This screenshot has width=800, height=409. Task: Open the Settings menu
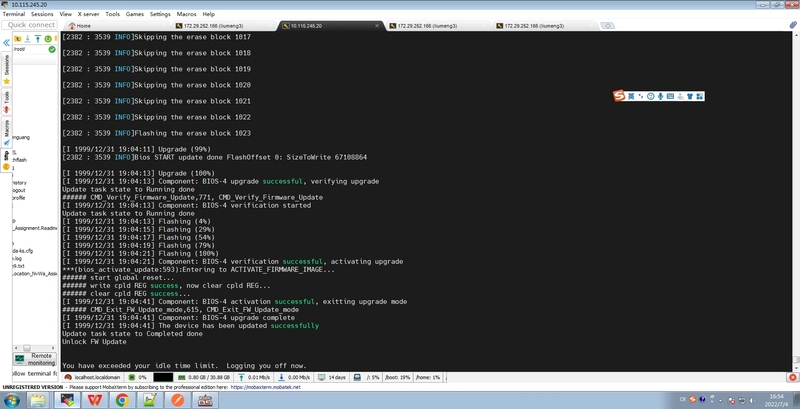pyautogui.click(x=160, y=14)
